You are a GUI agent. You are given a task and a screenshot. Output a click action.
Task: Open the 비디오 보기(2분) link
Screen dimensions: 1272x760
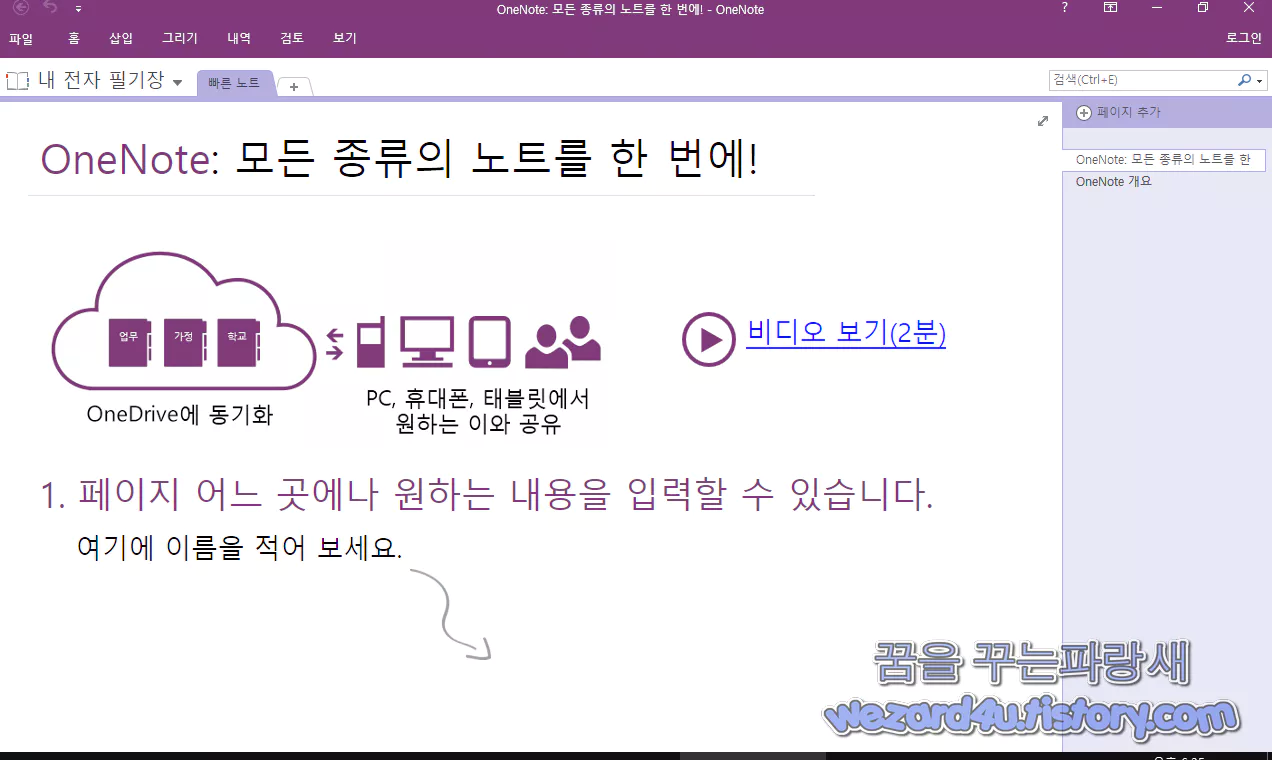click(846, 333)
